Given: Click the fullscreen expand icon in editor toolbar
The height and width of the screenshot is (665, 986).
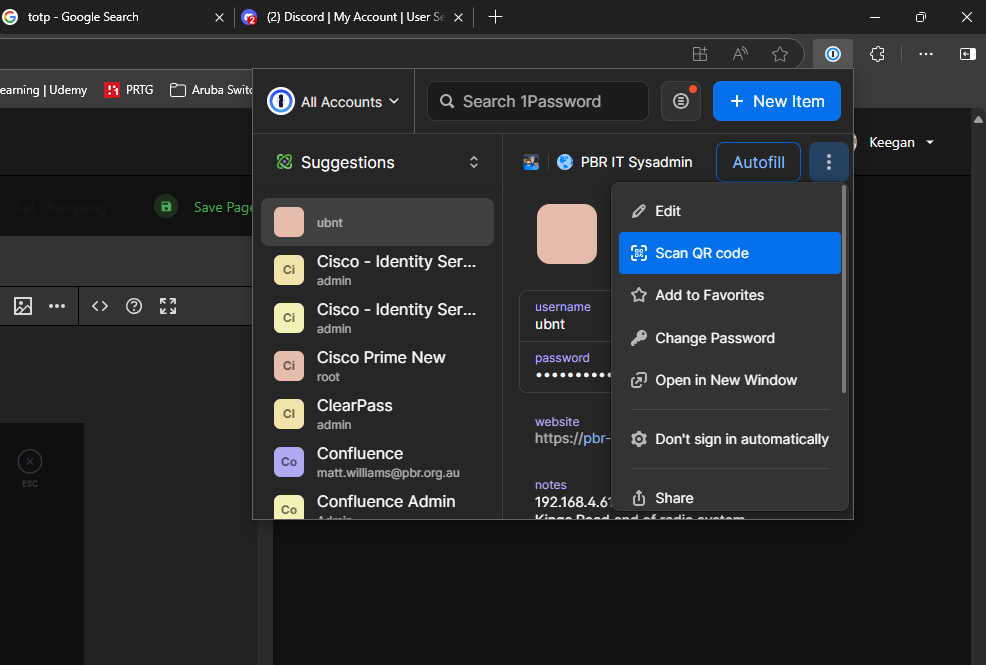Looking at the screenshot, I should pos(168,306).
